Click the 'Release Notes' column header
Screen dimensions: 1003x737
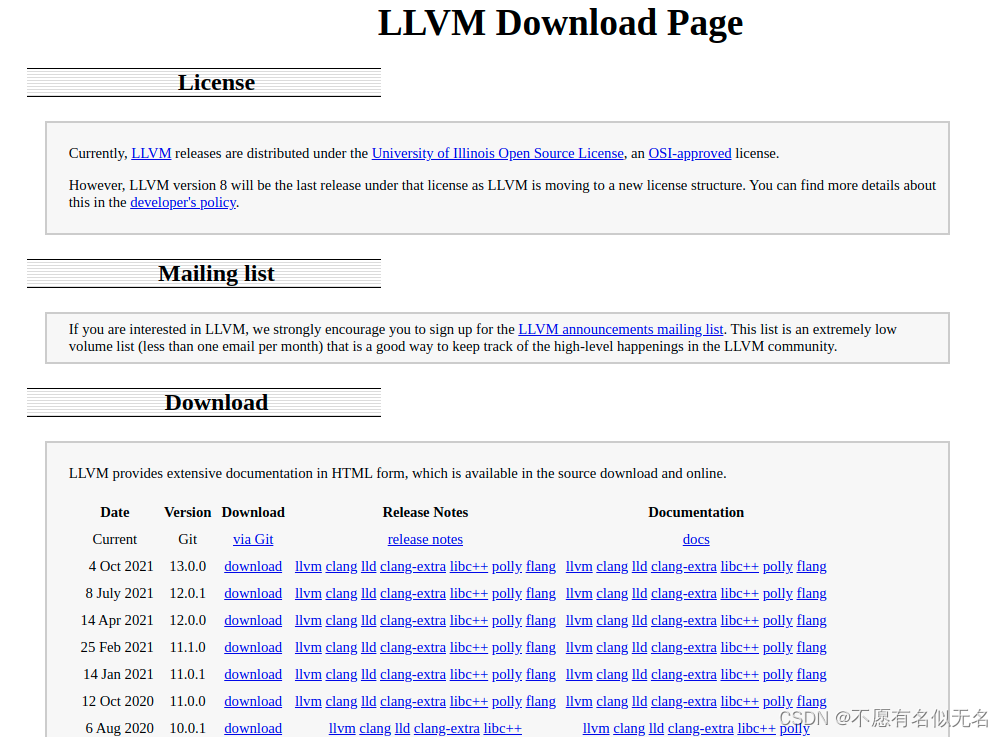(425, 512)
